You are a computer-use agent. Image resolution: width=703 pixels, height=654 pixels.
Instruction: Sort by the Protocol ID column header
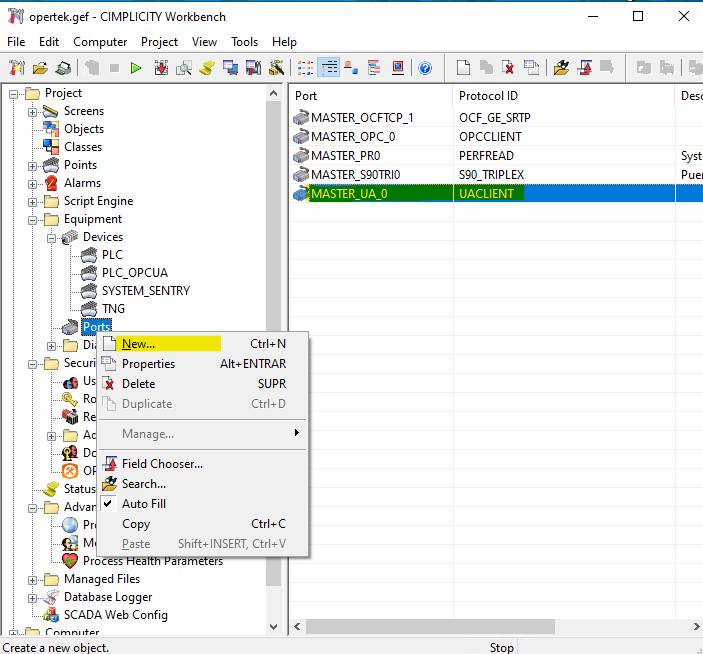(564, 96)
